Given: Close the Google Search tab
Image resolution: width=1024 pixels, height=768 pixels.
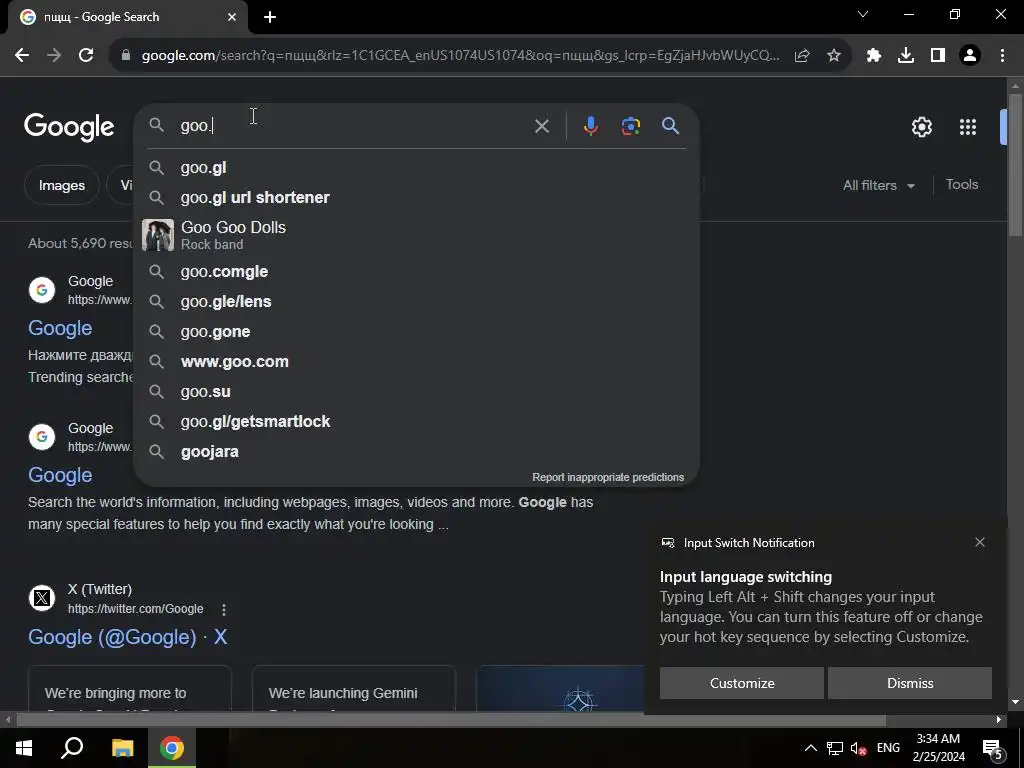Looking at the screenshot, I should (232, 17).
